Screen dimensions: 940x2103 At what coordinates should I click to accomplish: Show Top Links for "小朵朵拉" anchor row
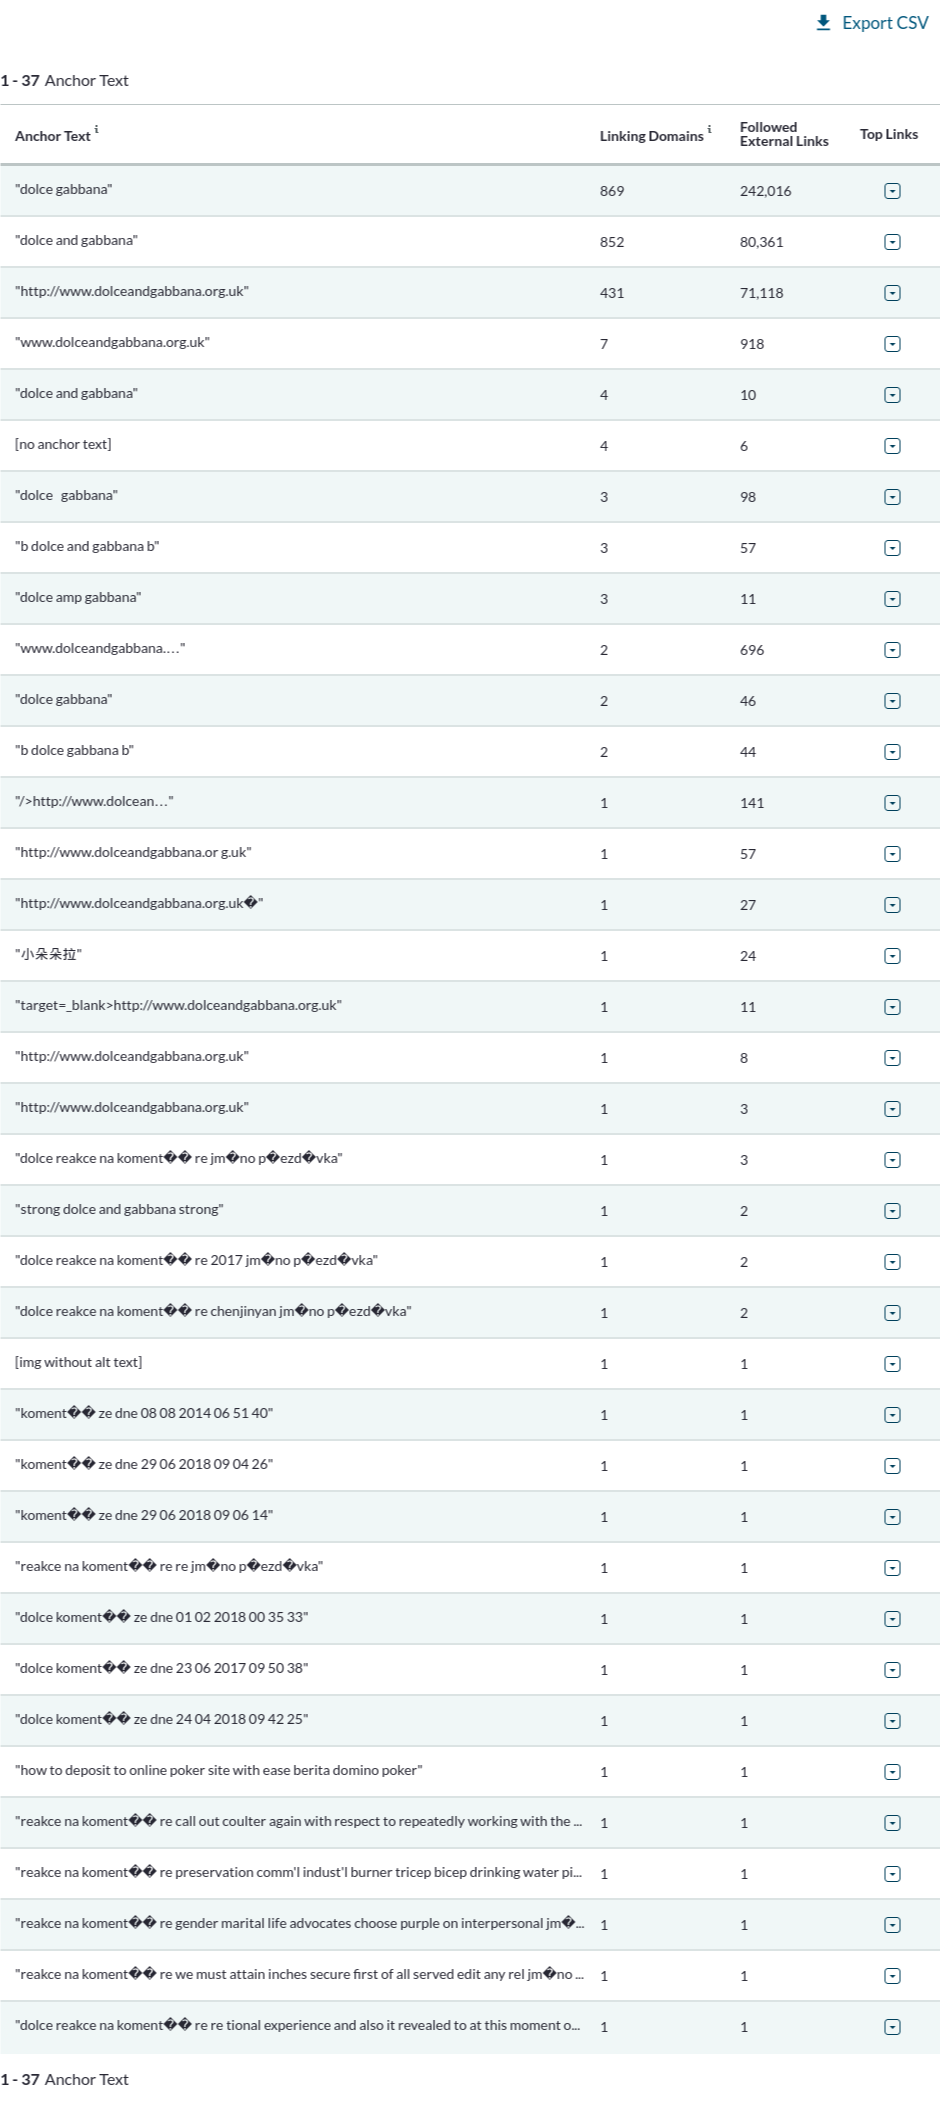pyautogui.click(x=892, y=956)
